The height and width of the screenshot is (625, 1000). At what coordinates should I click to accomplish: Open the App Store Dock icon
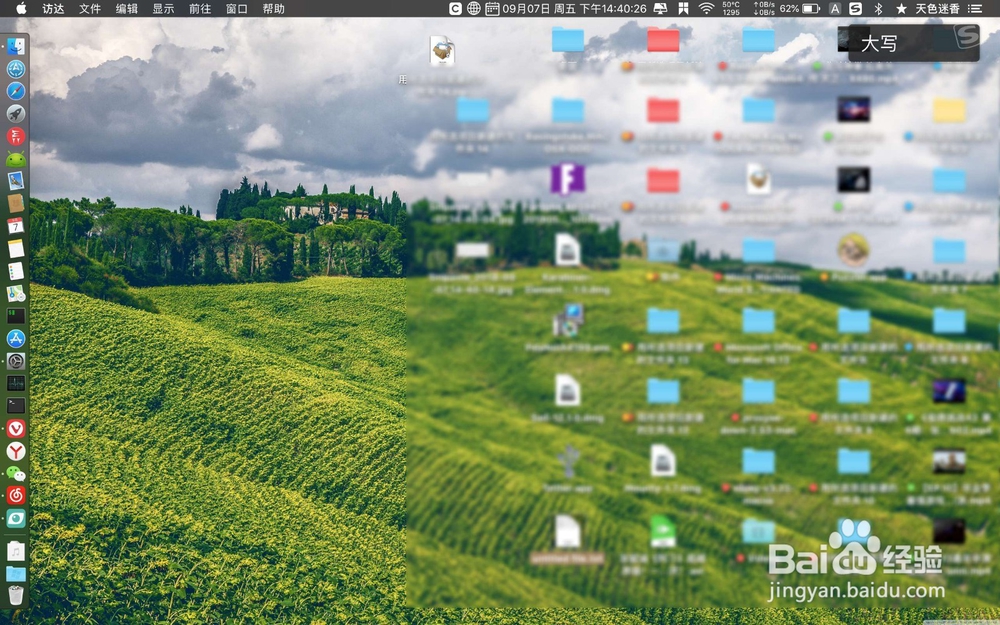pos(16,338)
